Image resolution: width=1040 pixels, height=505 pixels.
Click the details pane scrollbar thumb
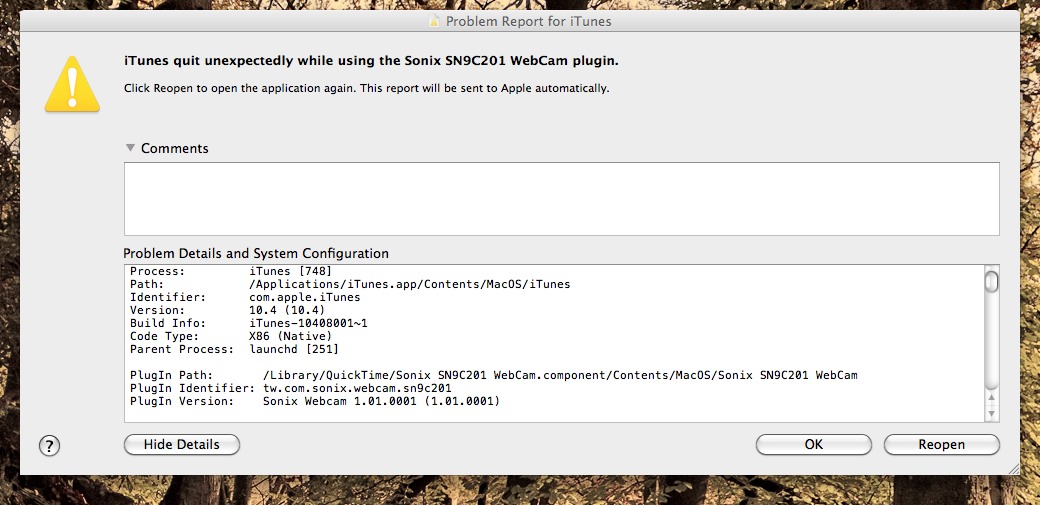(991, 281)
